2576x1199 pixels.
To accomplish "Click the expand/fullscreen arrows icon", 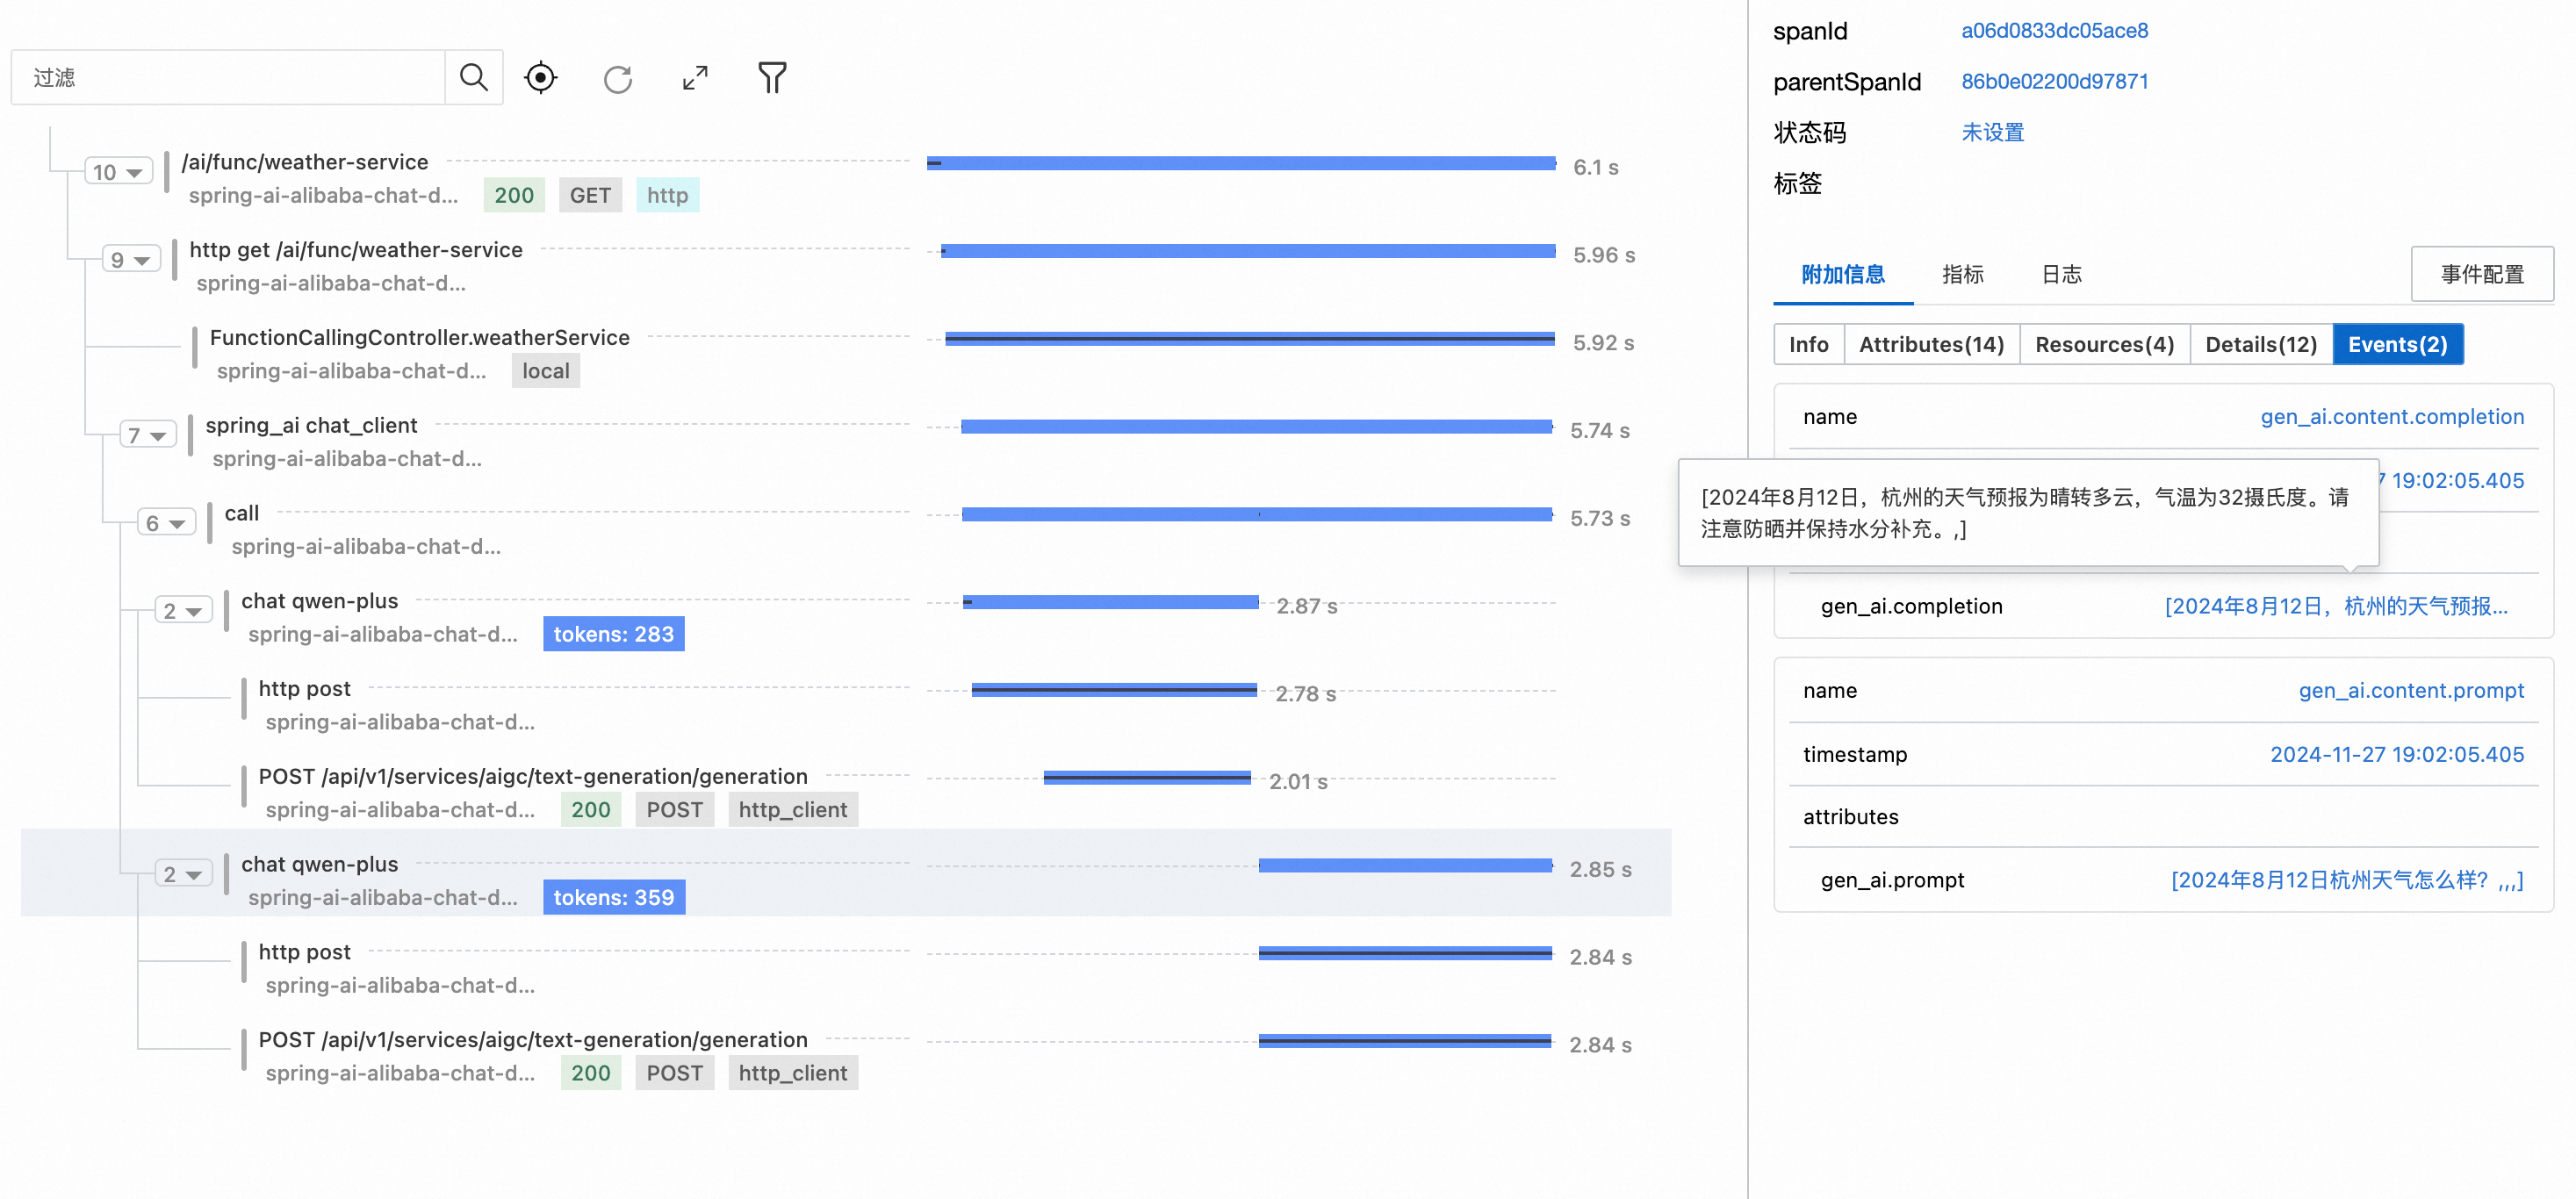I will (694, 77).
